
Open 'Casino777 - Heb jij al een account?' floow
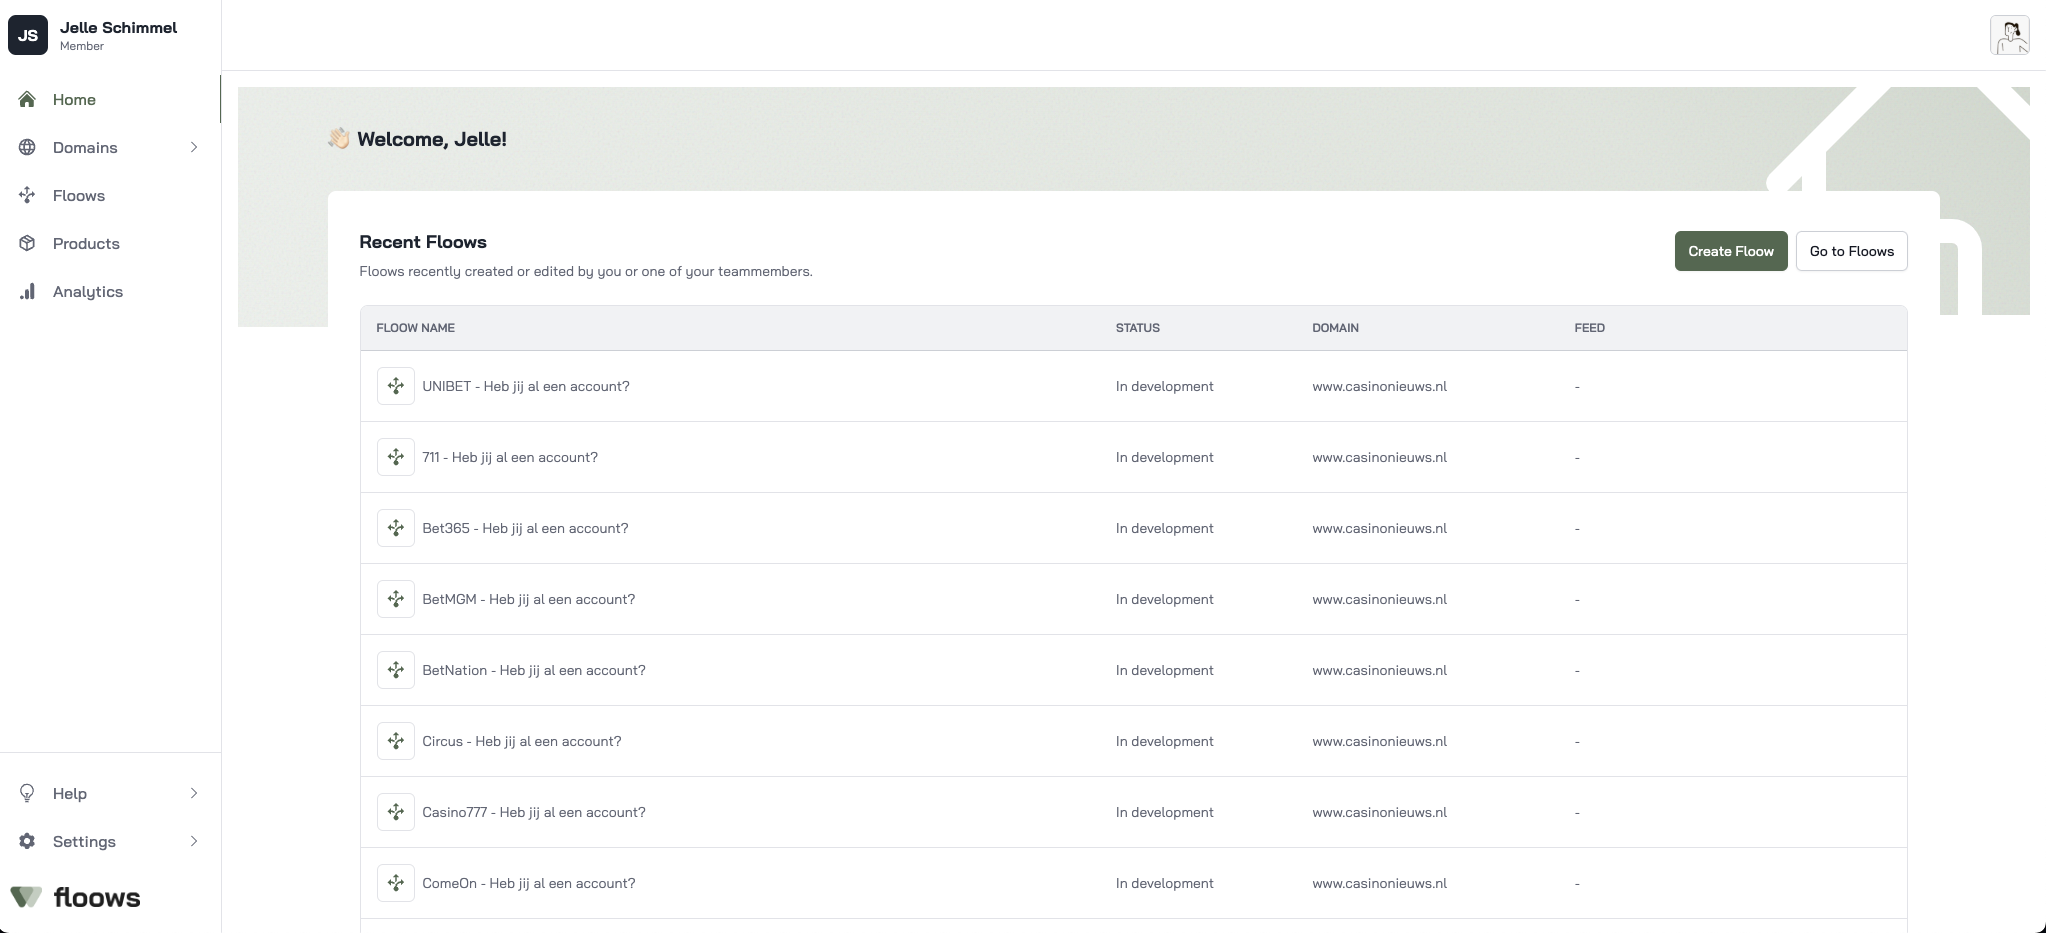point(534,812)
